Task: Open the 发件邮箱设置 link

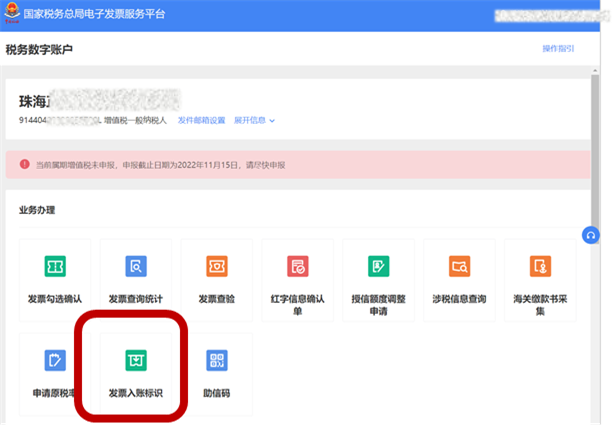Action: pyautogui.click(x=201, y=120)
